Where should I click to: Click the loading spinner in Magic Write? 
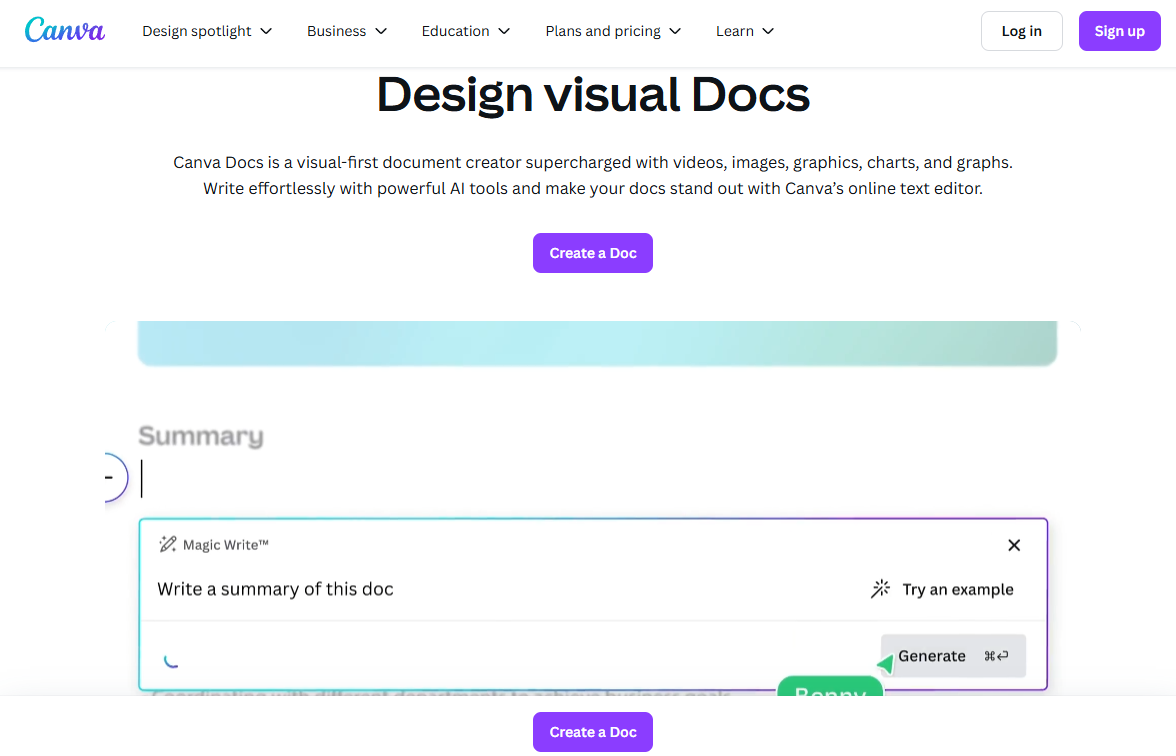(171, 661)
